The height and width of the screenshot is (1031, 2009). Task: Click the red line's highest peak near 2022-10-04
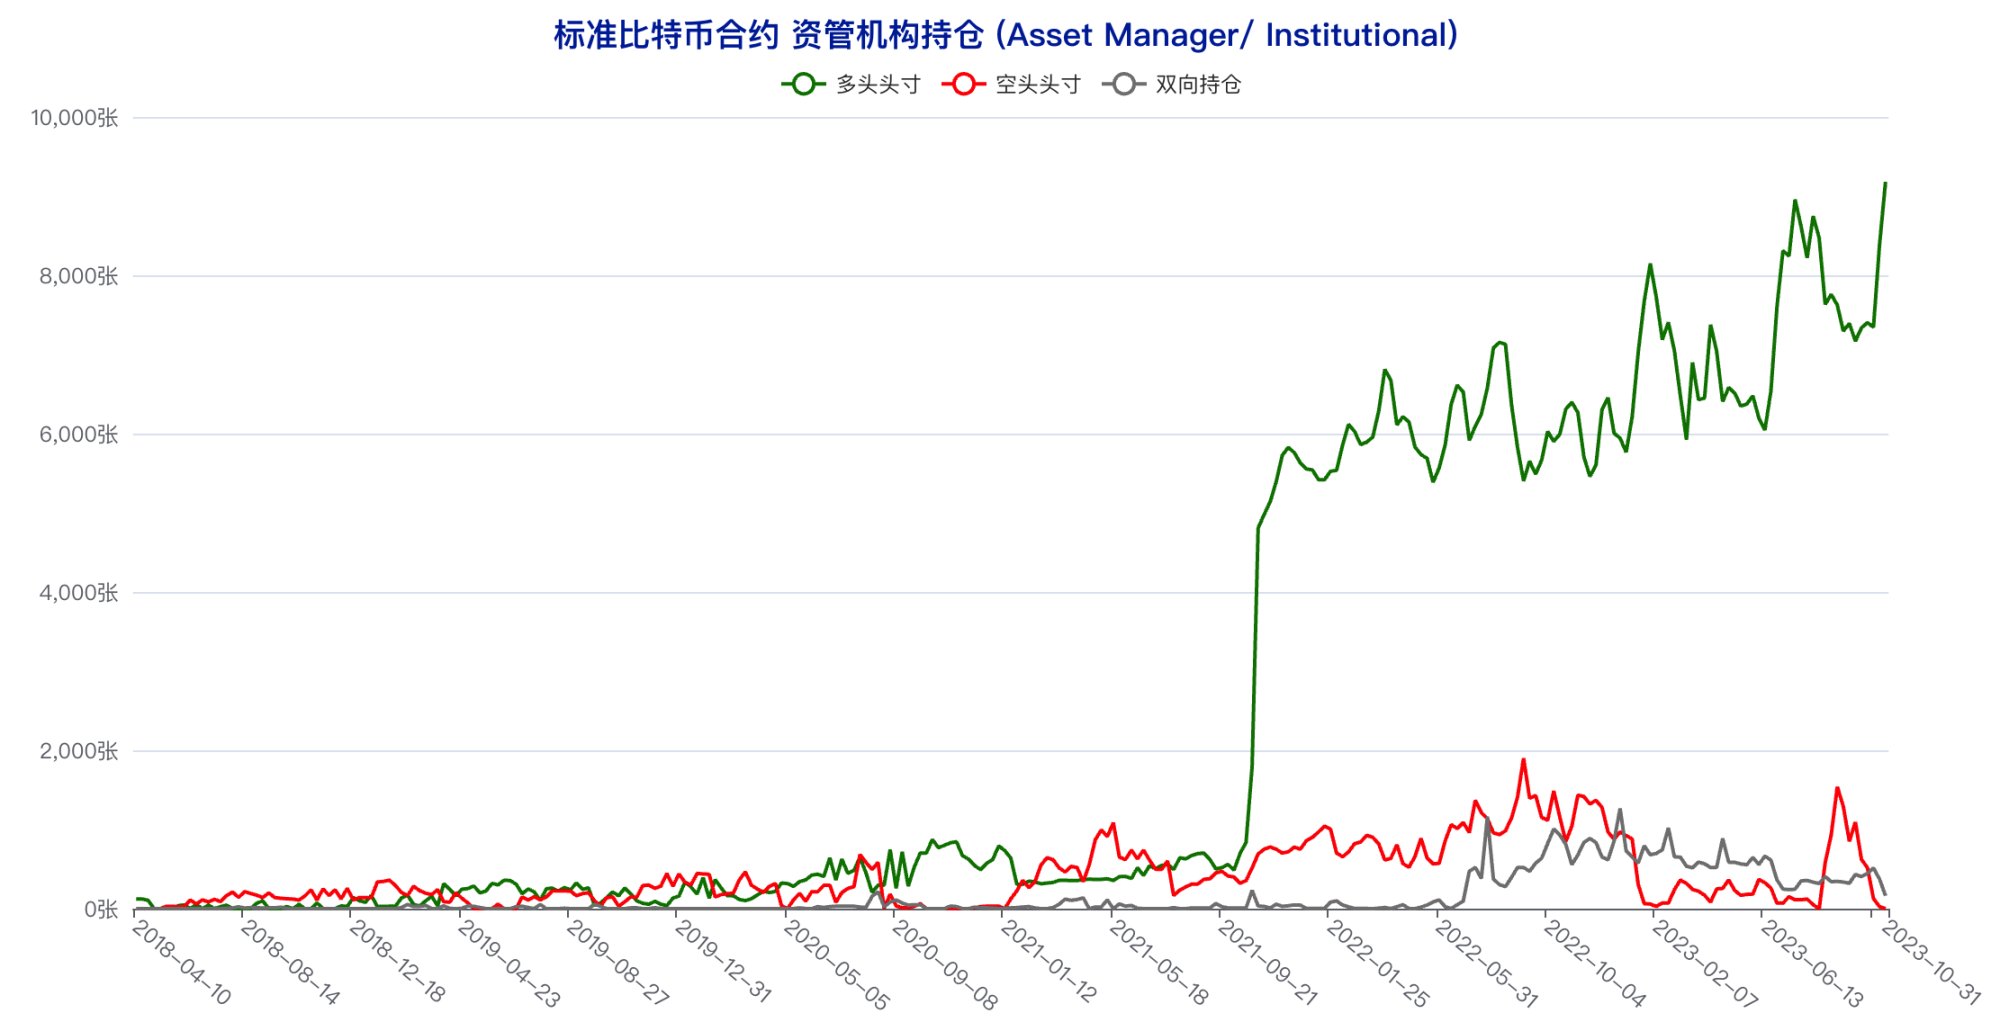point(1523,760)
